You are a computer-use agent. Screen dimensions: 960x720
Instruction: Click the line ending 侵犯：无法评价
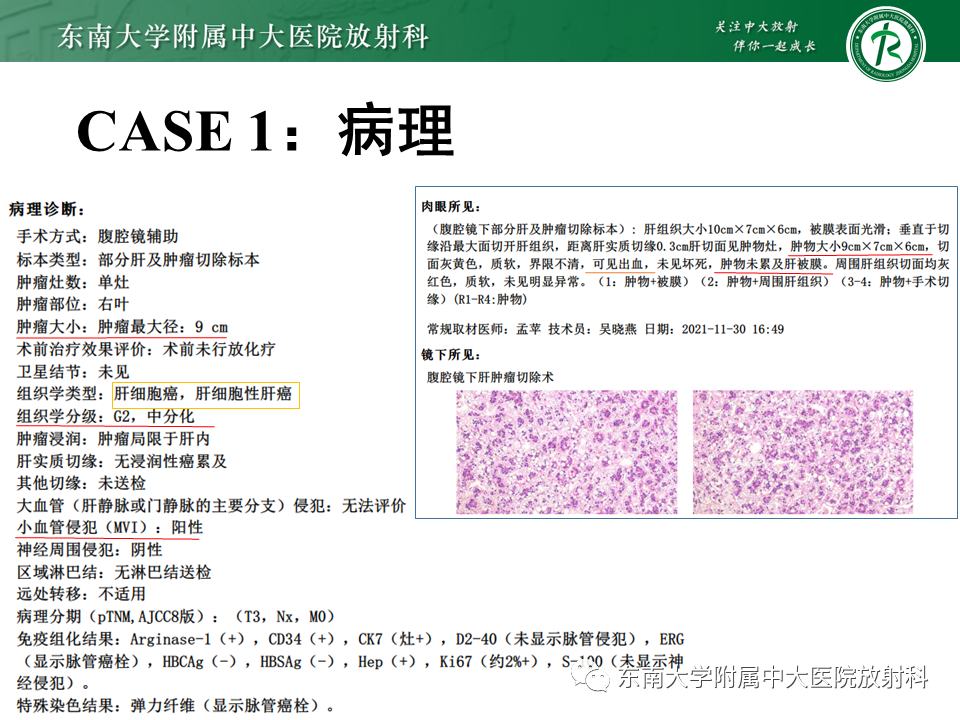[x=211, y=506]
